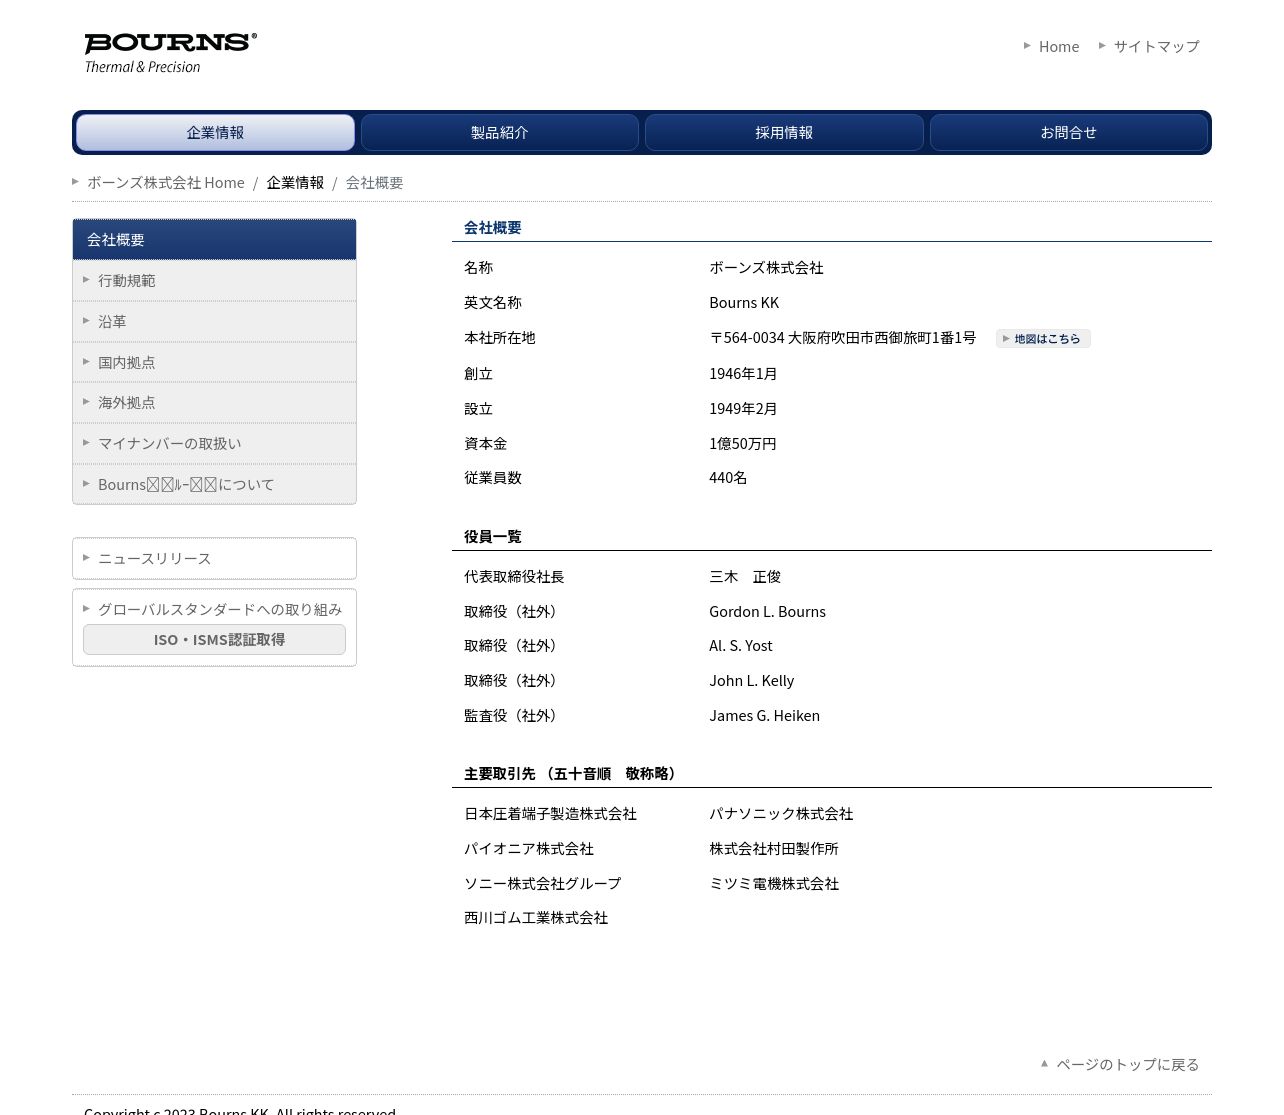Viewport: 1284px width, 1115px height.
Task: Click the 1946年1月 founding date
Action: [x=743, y=374]
